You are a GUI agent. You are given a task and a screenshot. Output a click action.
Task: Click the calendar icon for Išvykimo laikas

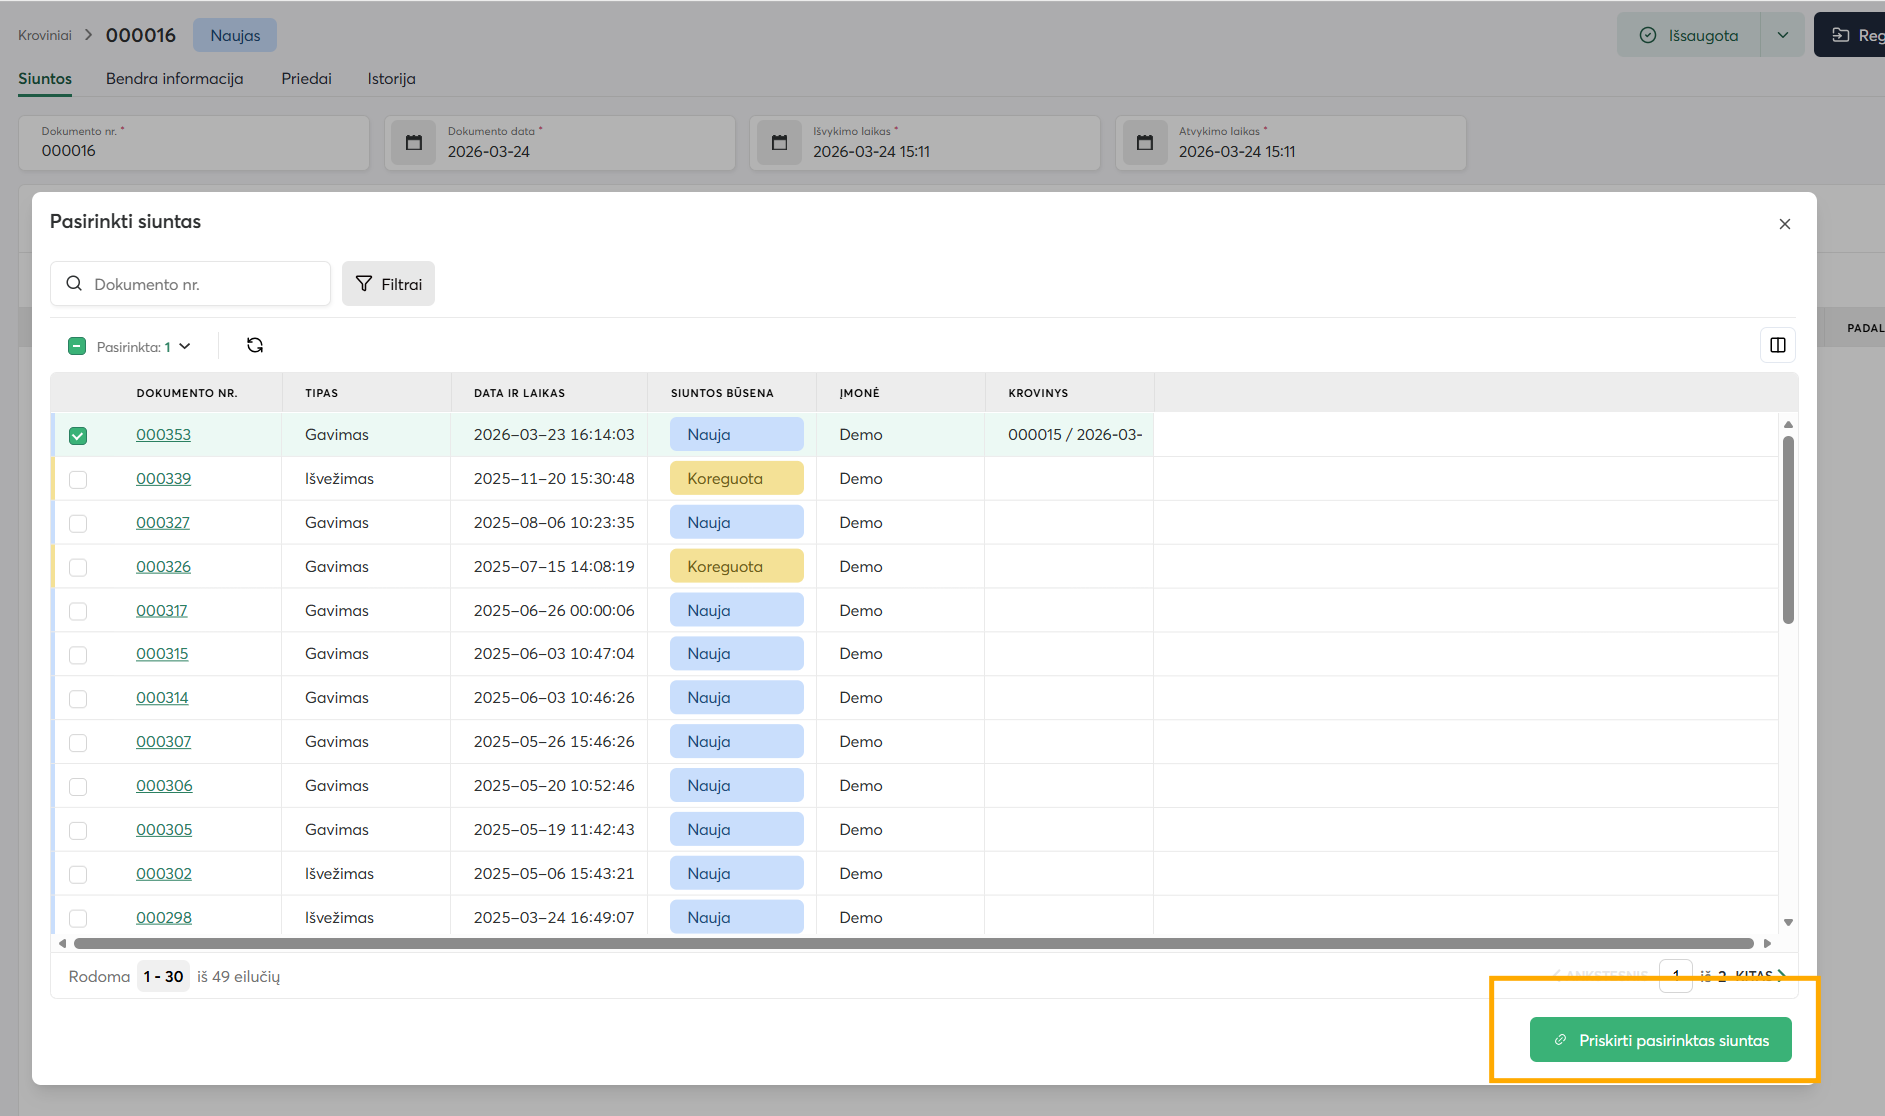779,143
